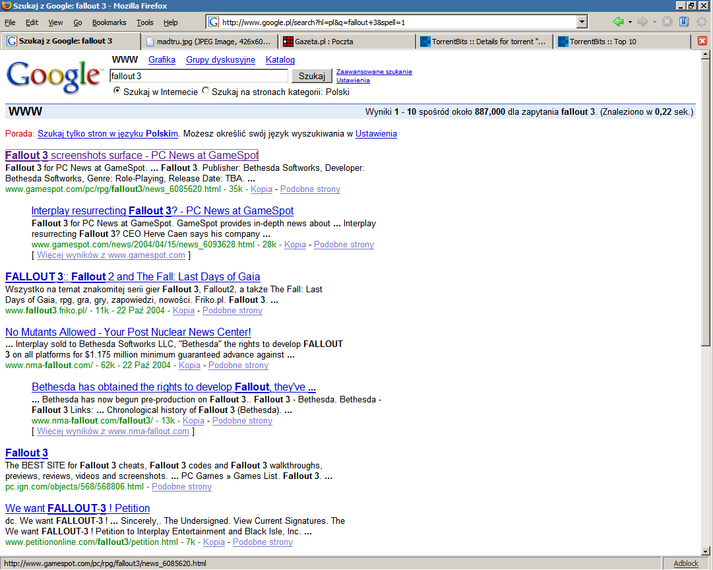The height and width of the screenshot is (570, 713).
Task: Open the plain Fallout 3 IGN result
Action: click(26, 453)
